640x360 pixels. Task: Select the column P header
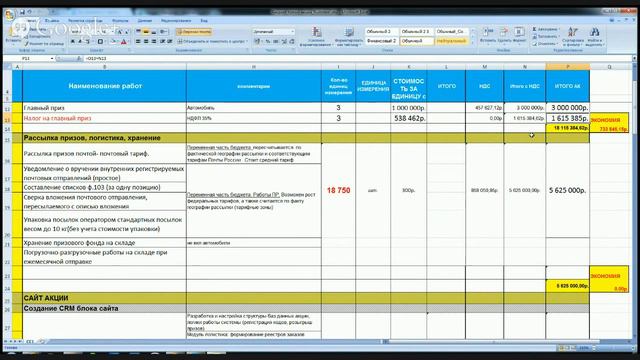pos(567,67)
